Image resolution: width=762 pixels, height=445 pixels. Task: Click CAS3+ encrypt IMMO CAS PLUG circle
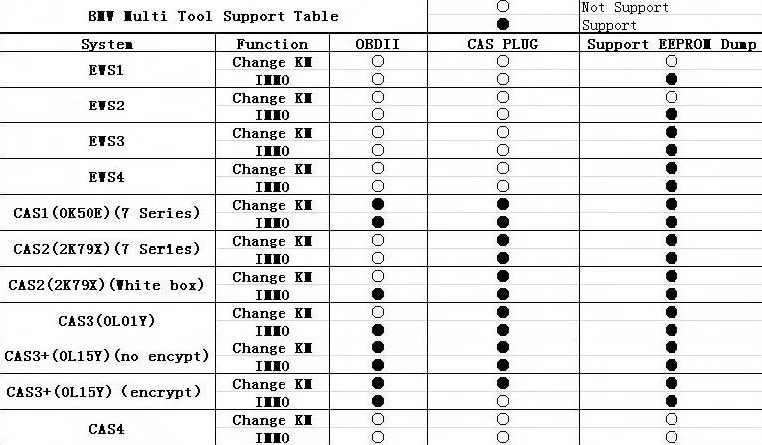point(503,401)
